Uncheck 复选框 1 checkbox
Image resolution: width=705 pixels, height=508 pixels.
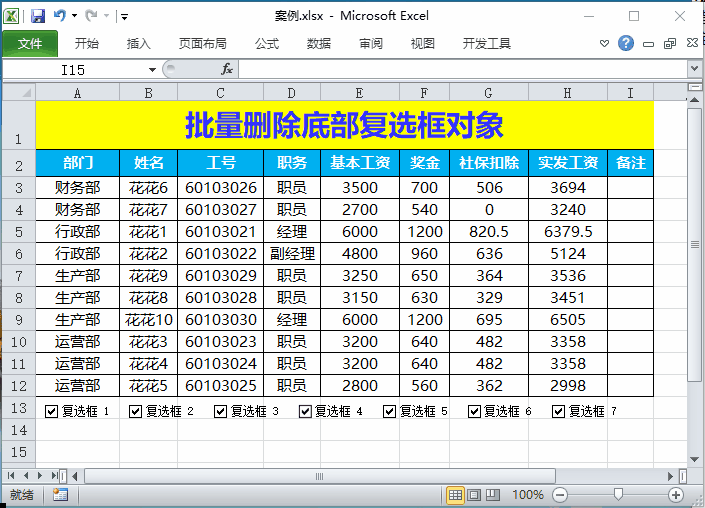point(51,411)
